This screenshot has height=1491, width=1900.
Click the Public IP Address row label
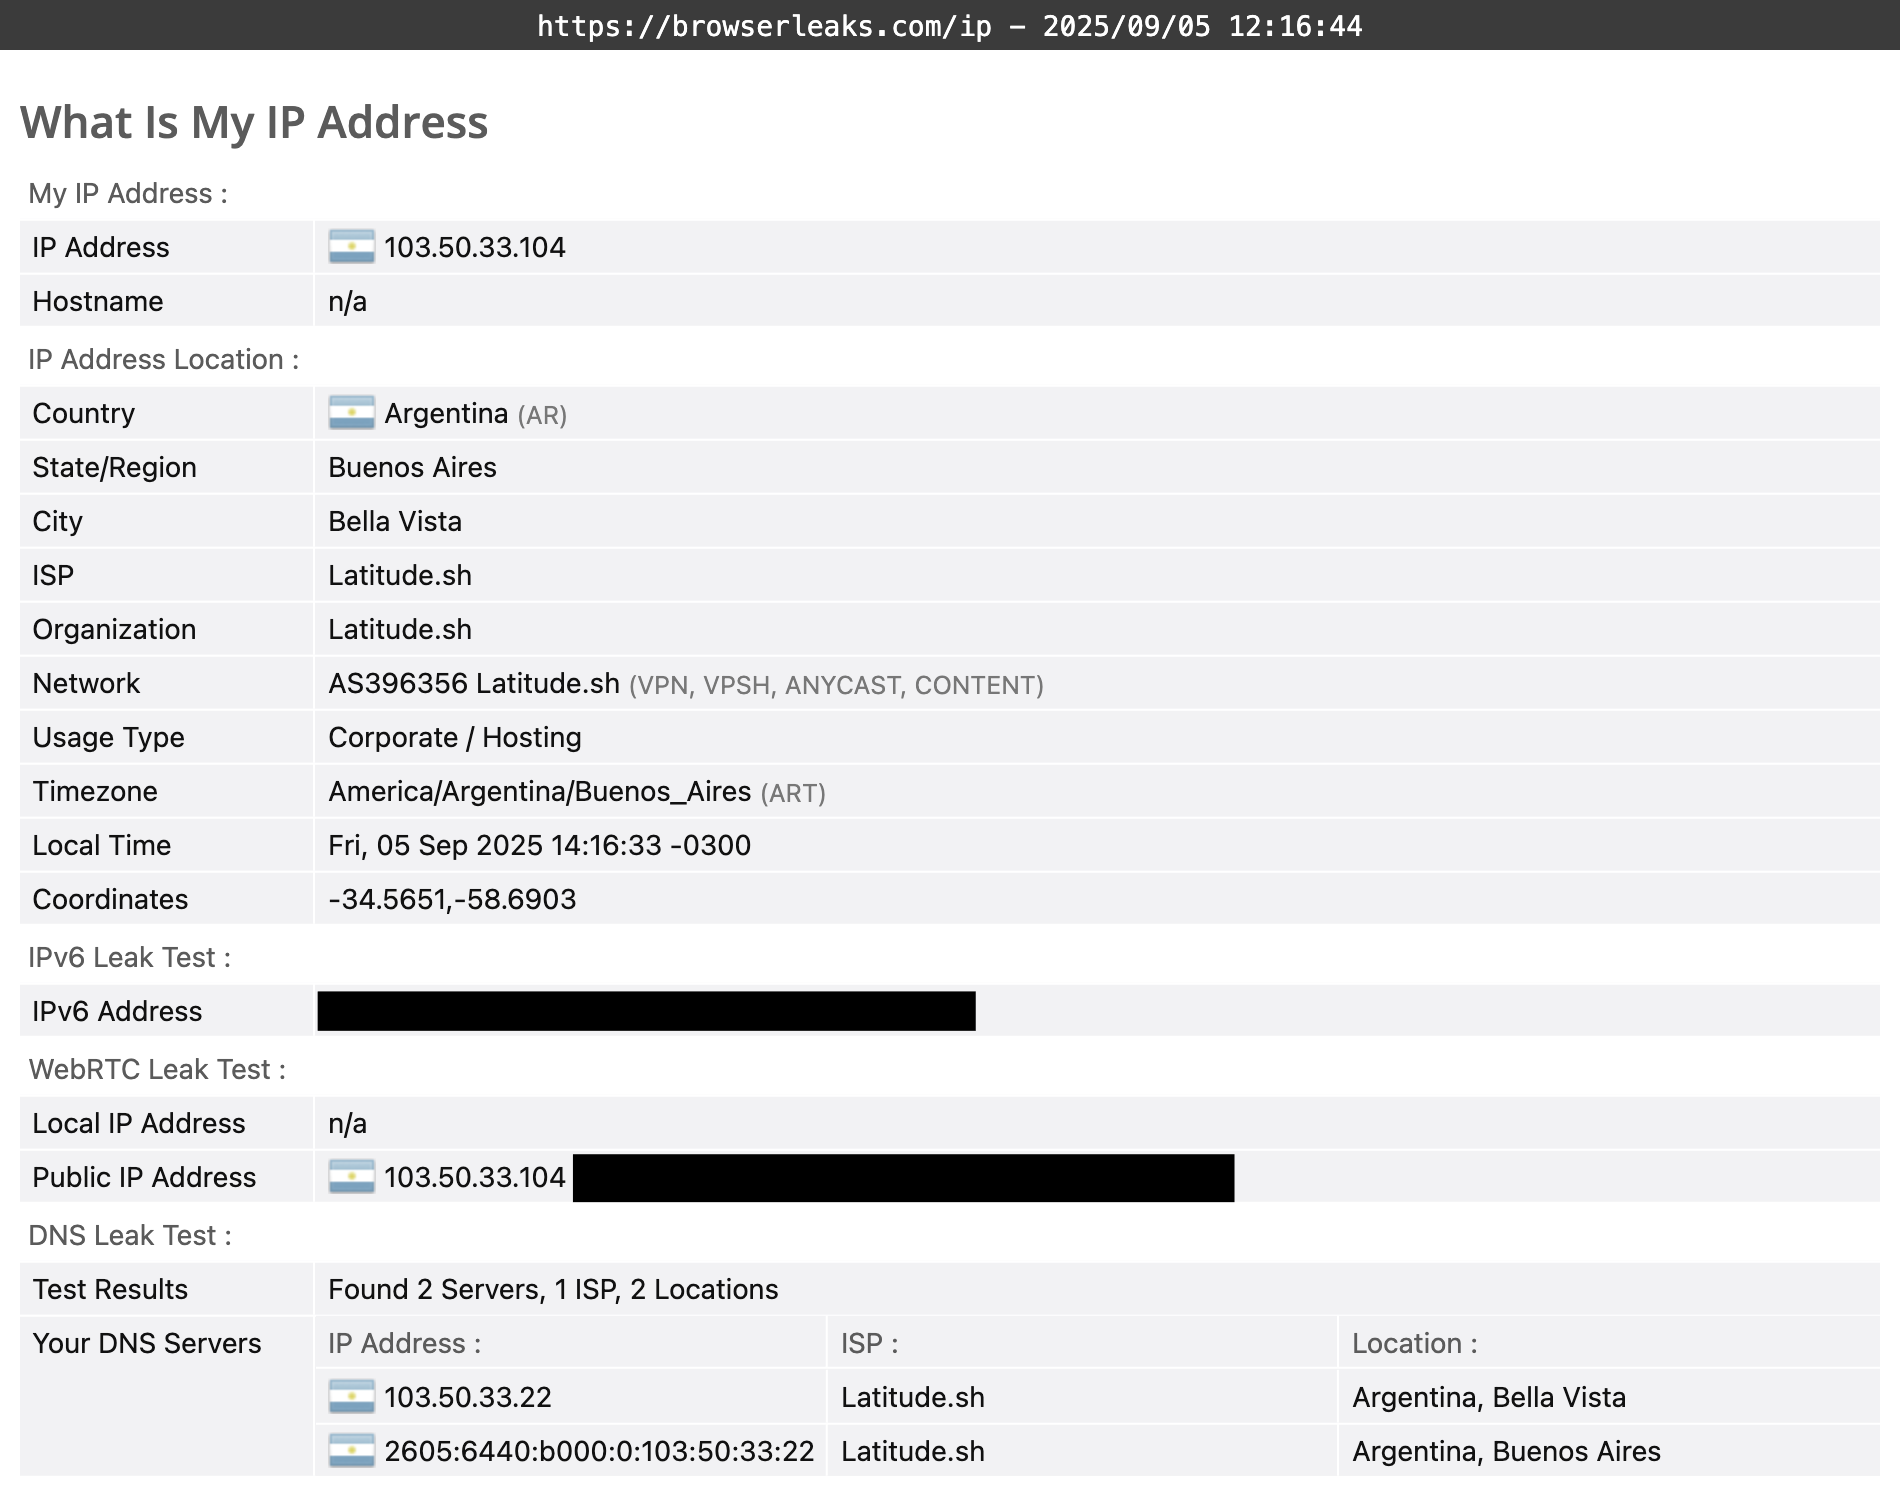pos(144,1177)
